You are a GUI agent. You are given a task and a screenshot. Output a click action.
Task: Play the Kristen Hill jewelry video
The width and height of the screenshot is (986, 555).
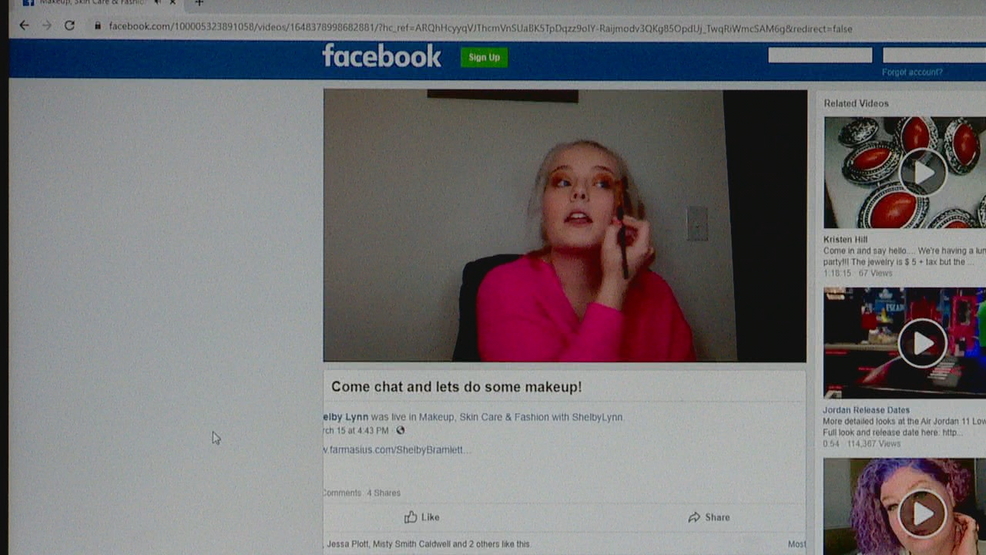tap(921, 173)
